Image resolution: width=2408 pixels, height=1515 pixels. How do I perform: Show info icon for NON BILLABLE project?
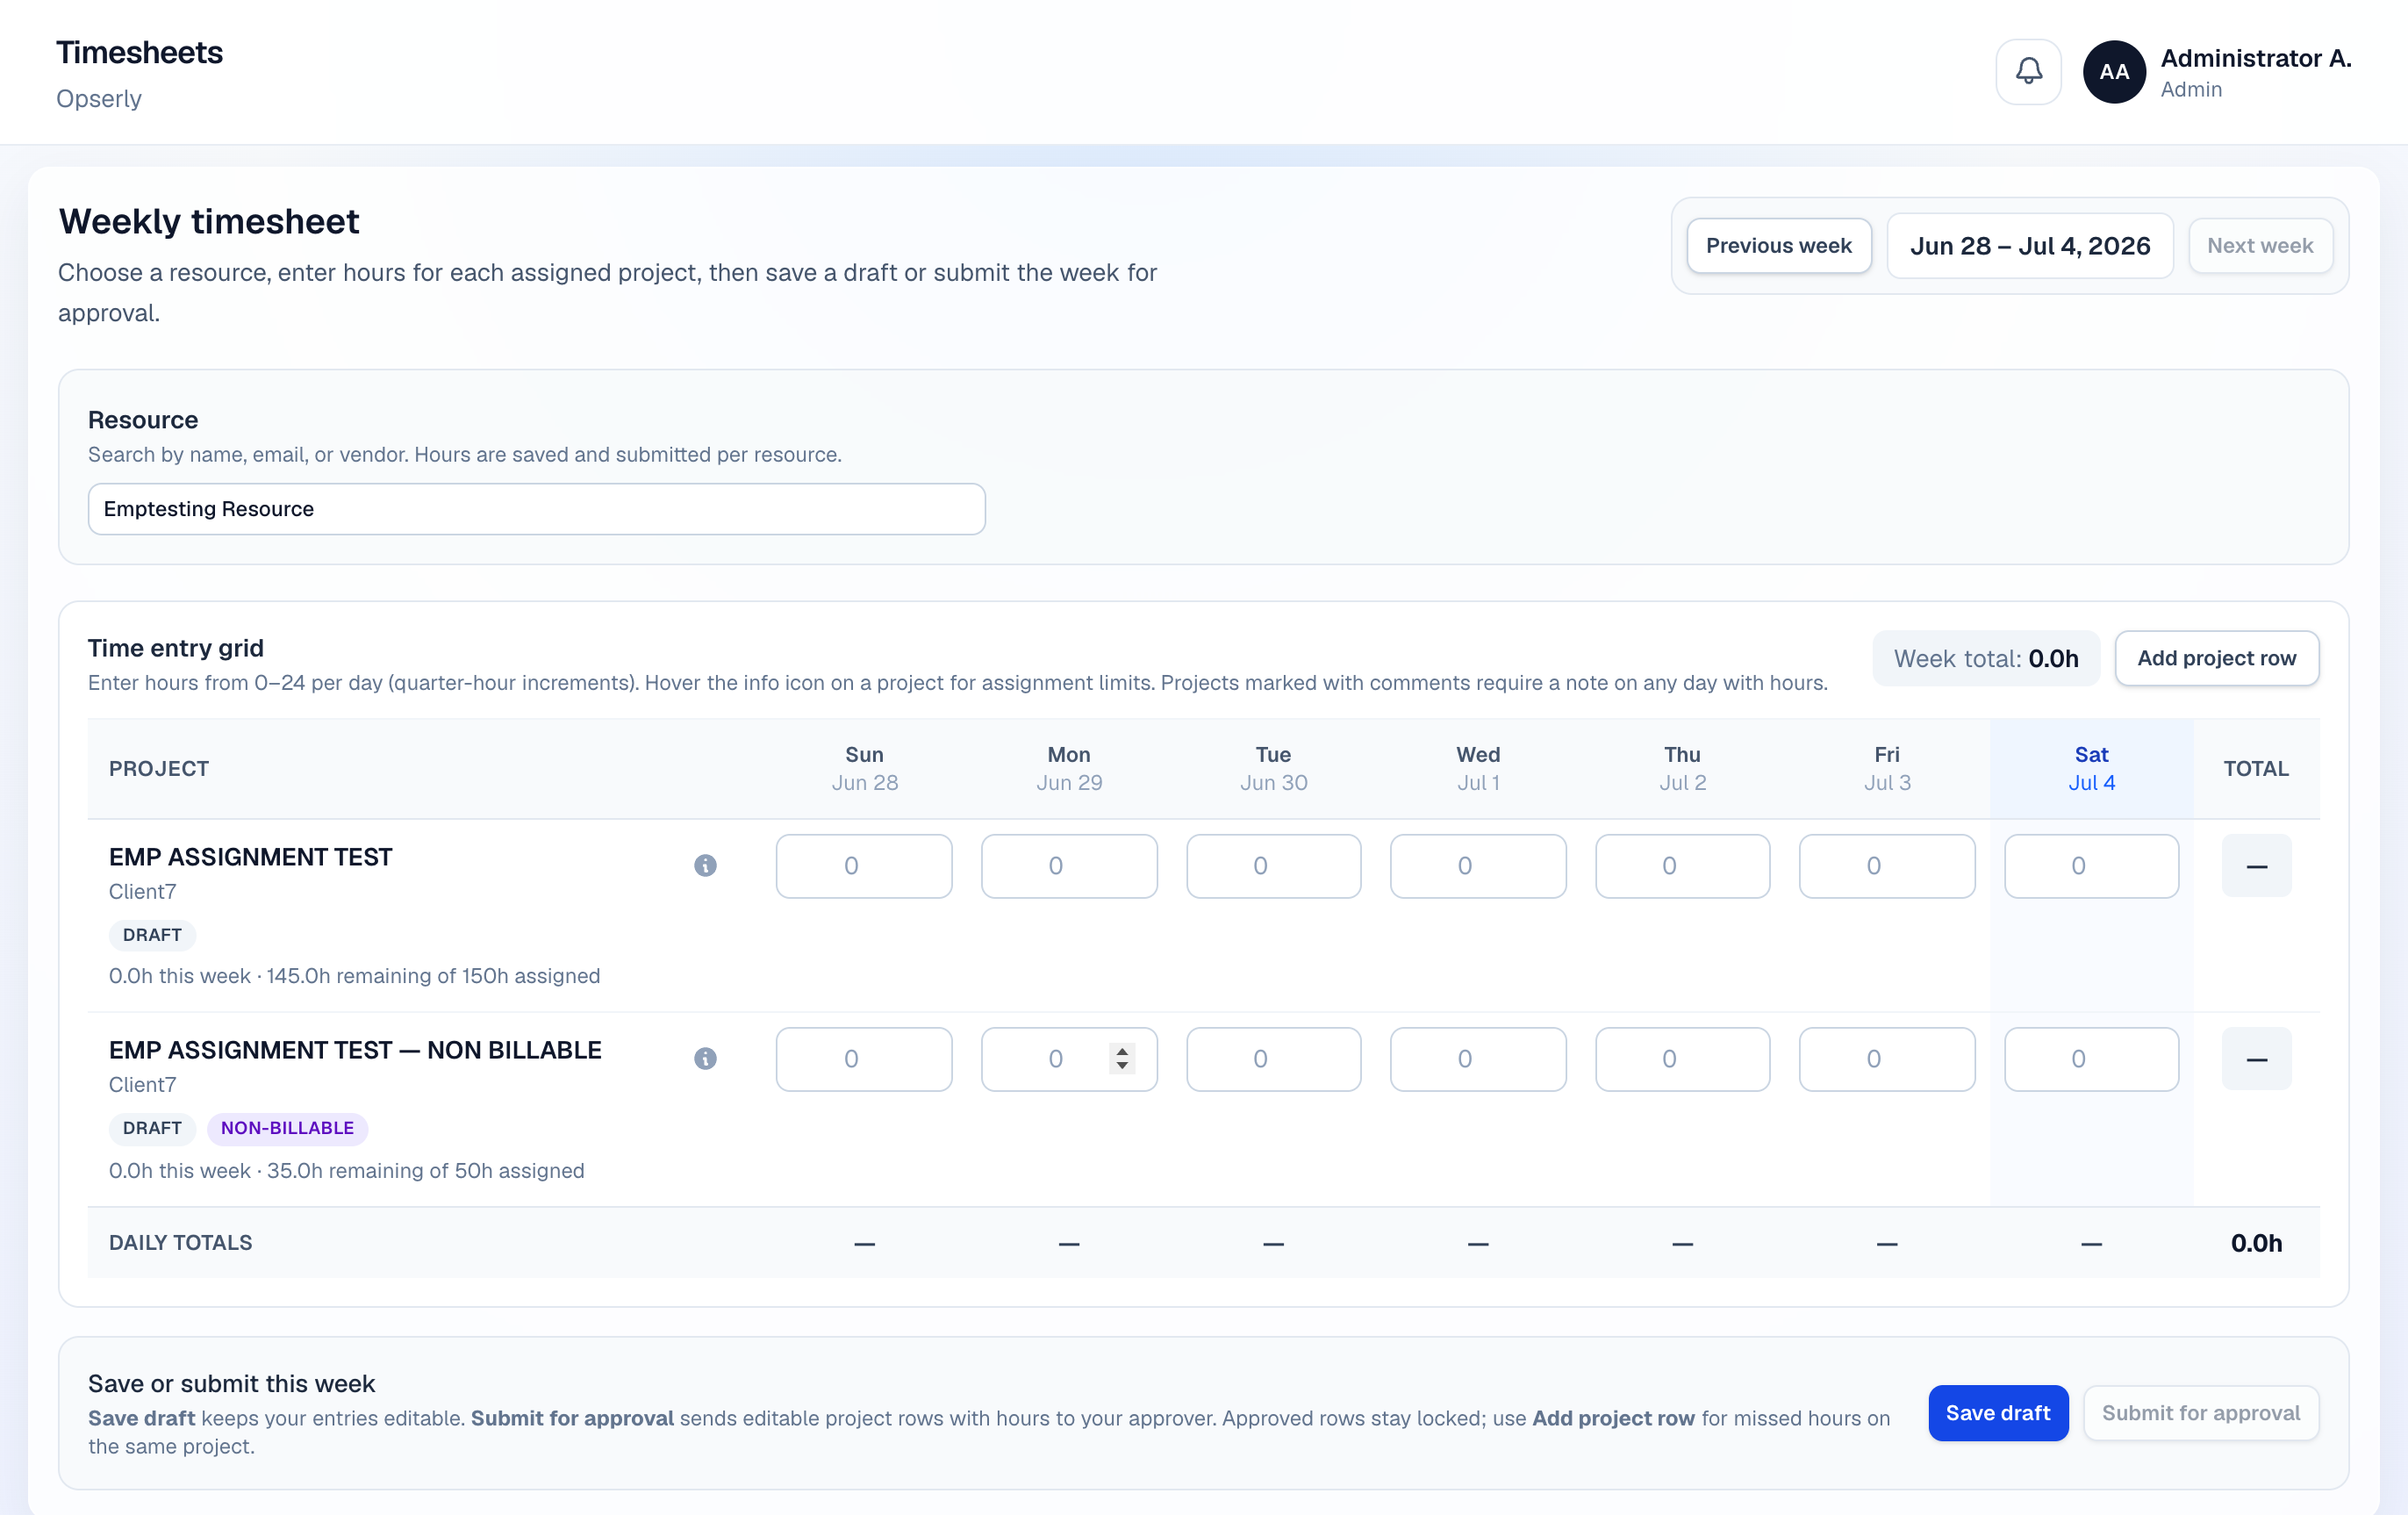(x=705, y=1058)
